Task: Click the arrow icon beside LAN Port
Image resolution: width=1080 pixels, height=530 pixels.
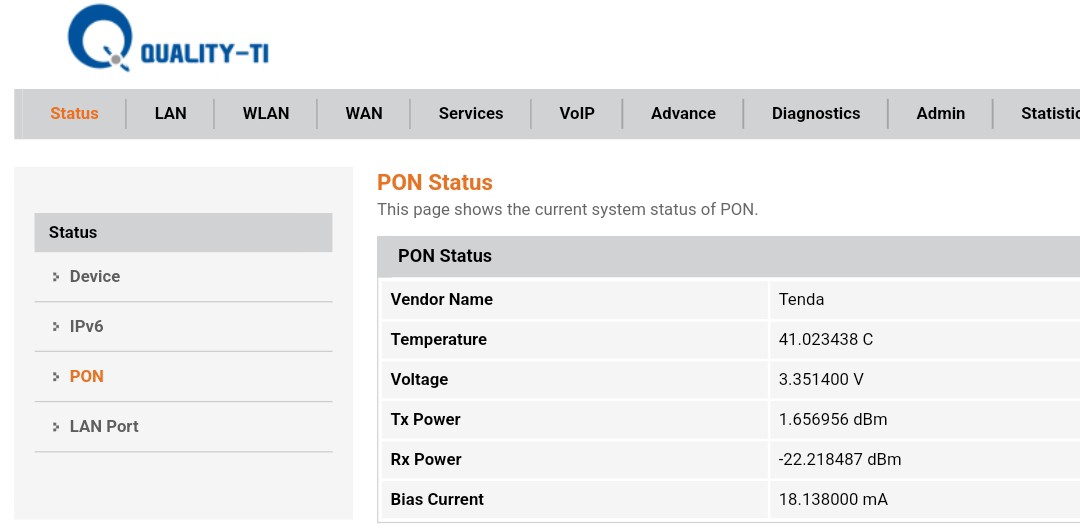Action: (56, 427)
